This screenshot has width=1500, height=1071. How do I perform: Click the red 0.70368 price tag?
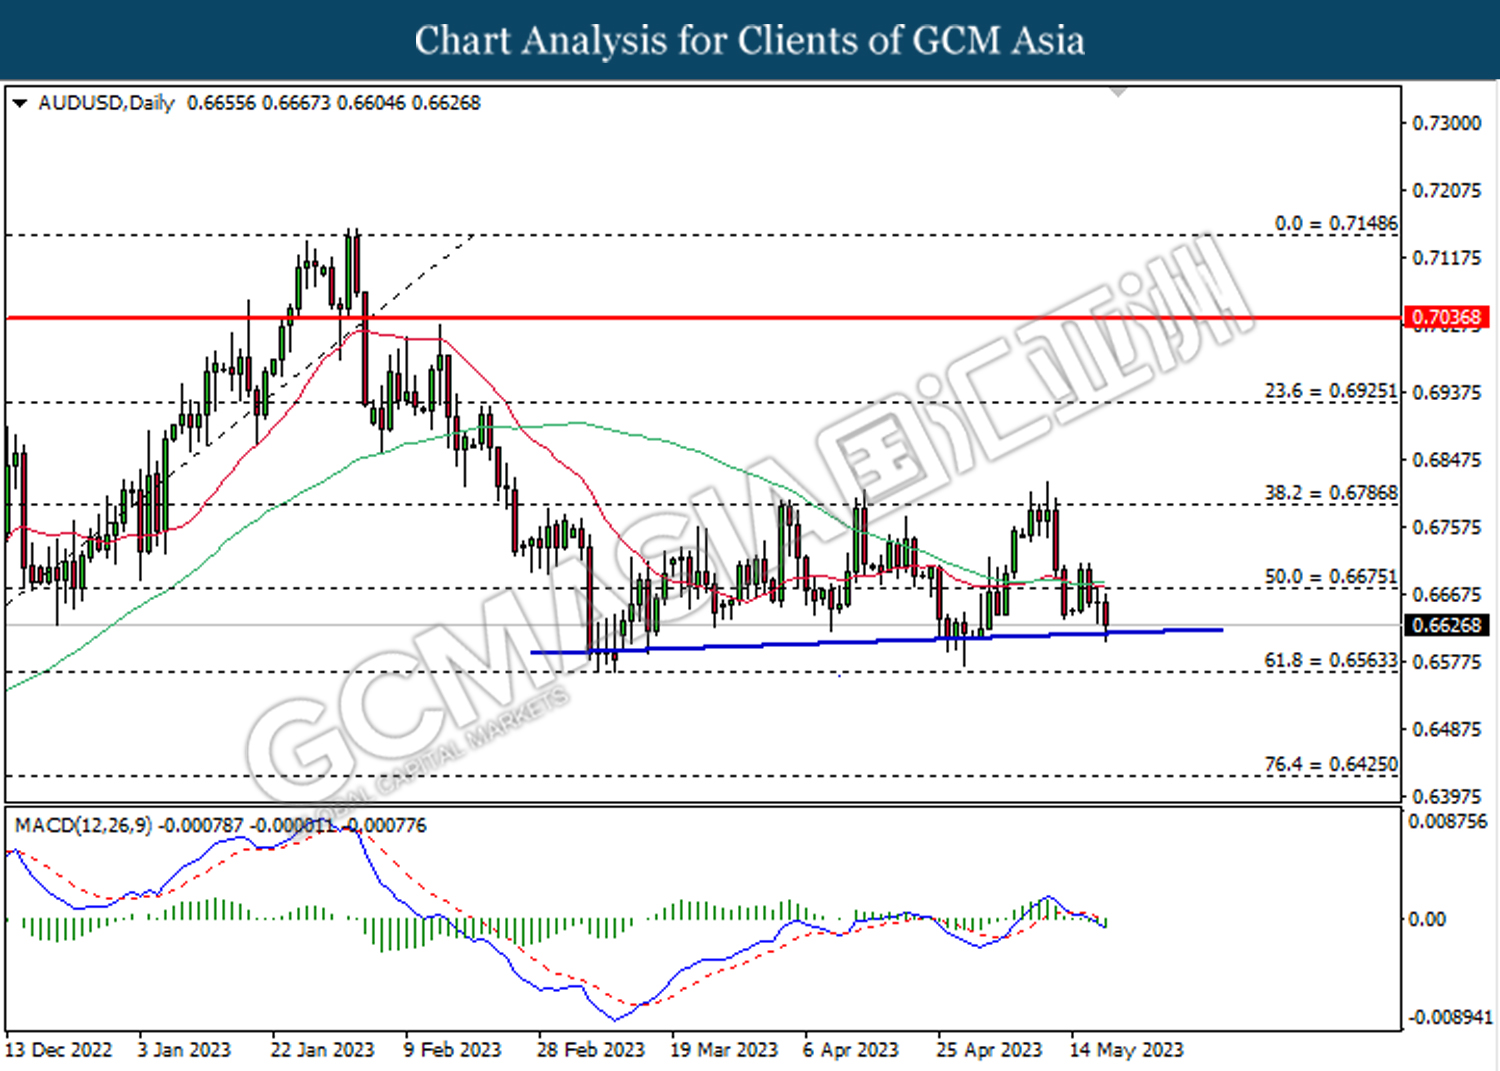(1445, 317)
